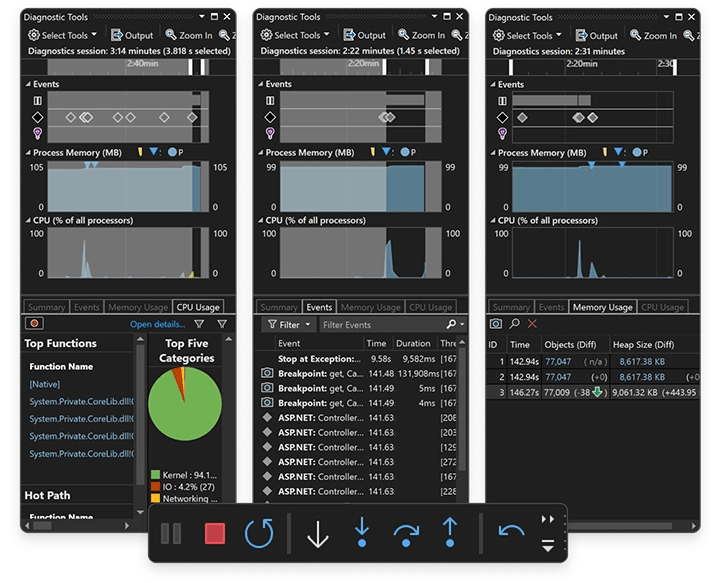The height and width of the screenshot is (583, 725).
Task: Click 8,617.38 KB heap size link in snapshot 1
Action: (642, 362)
